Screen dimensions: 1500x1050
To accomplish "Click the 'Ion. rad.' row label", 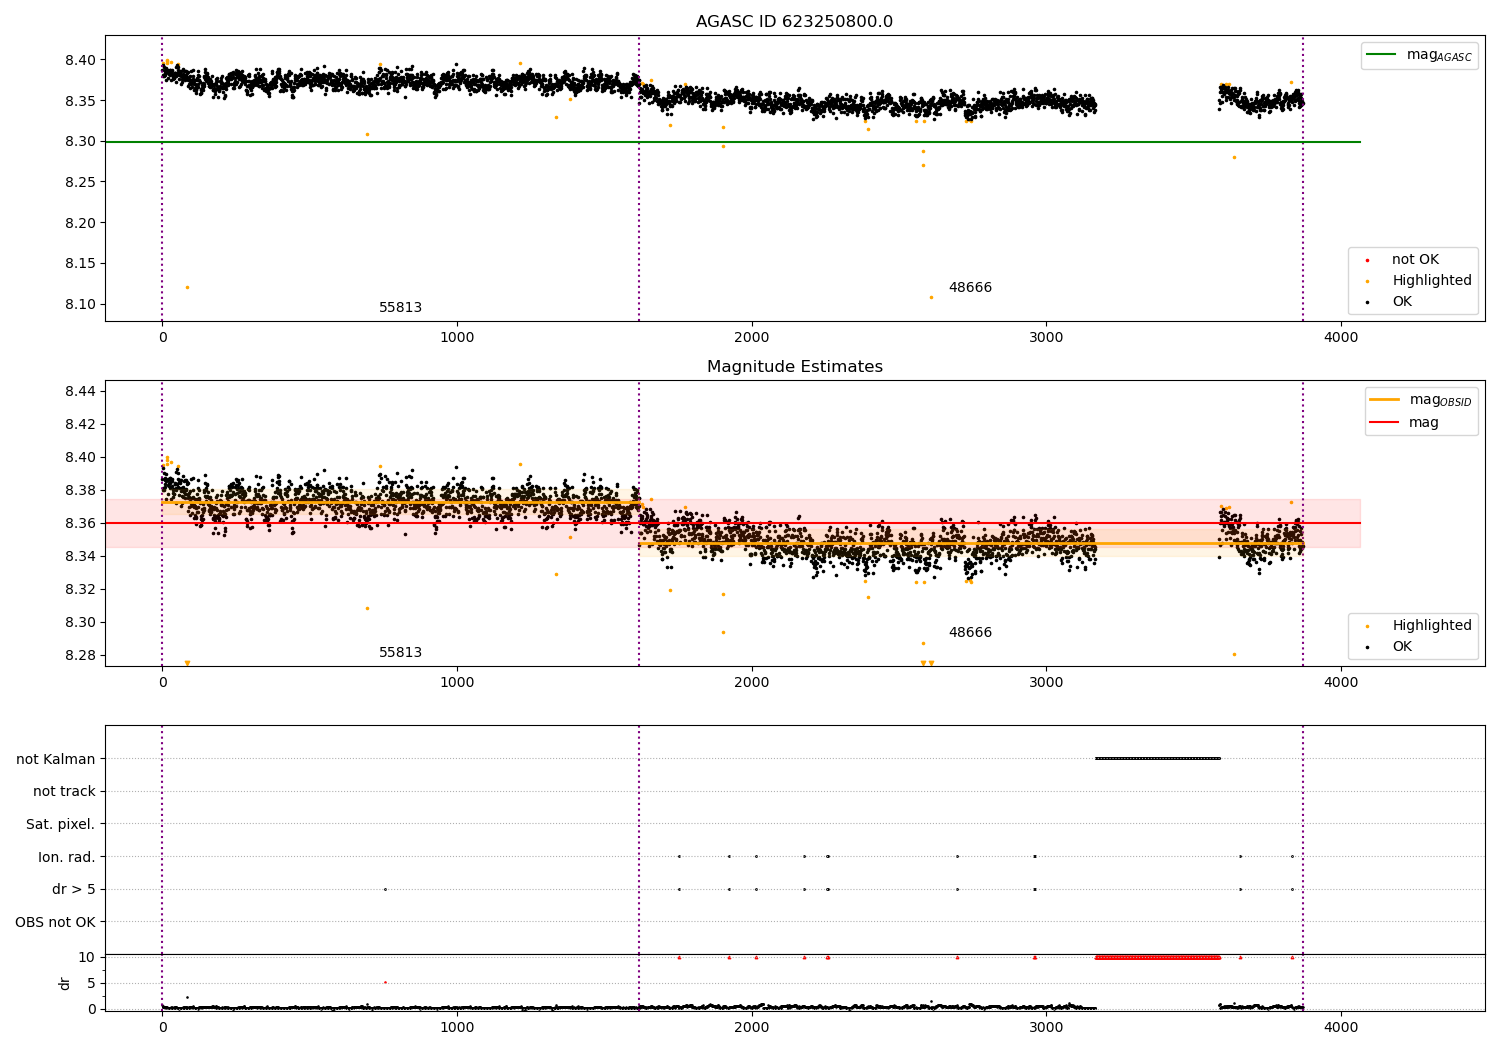I will pyautogui.click(x=67, y=857).
